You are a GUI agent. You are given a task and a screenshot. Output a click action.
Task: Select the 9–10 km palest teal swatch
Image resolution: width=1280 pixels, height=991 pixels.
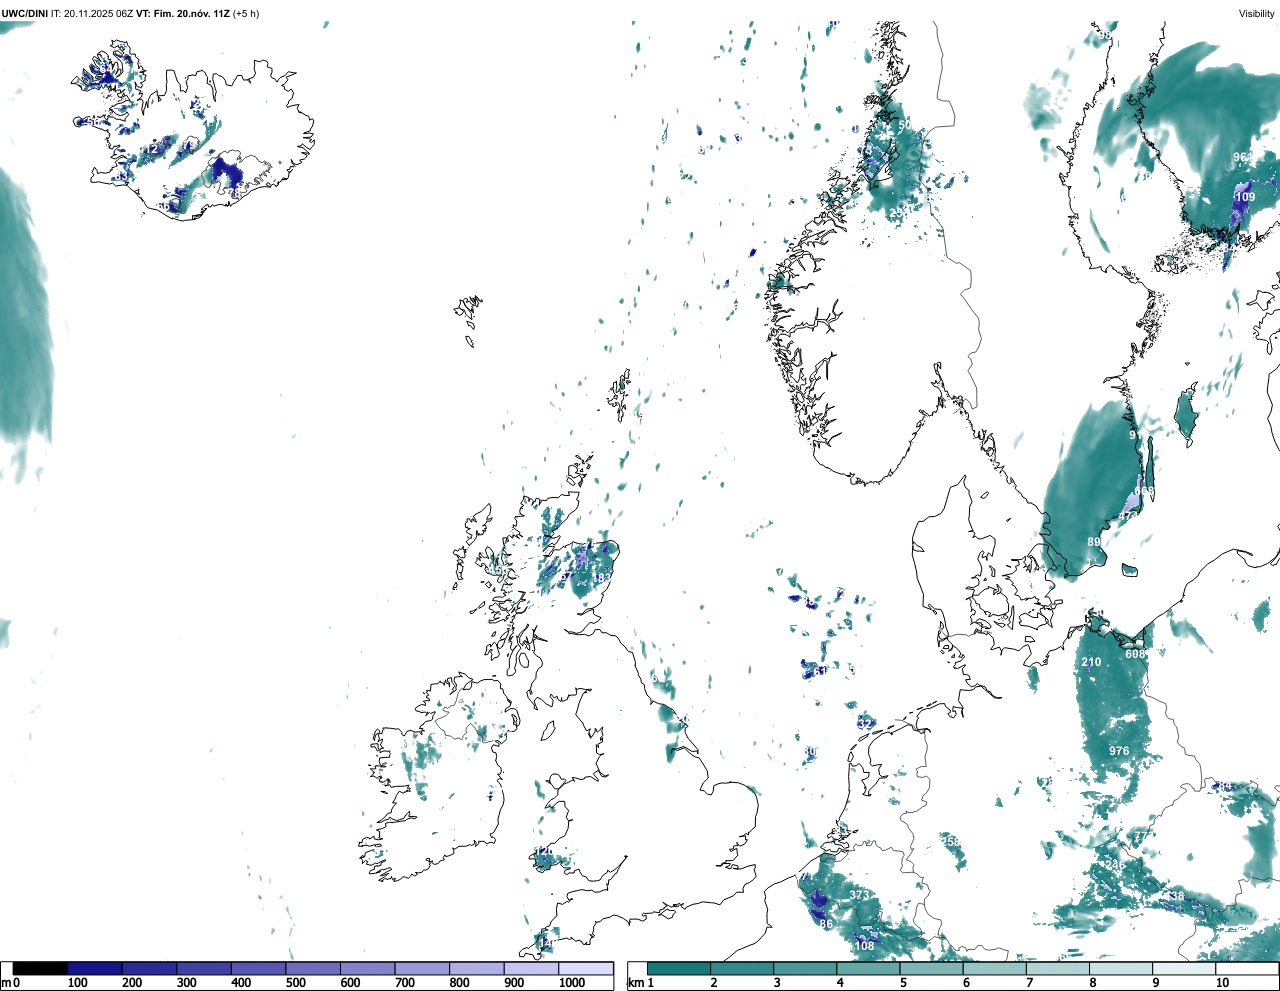tap(1185, 968)
